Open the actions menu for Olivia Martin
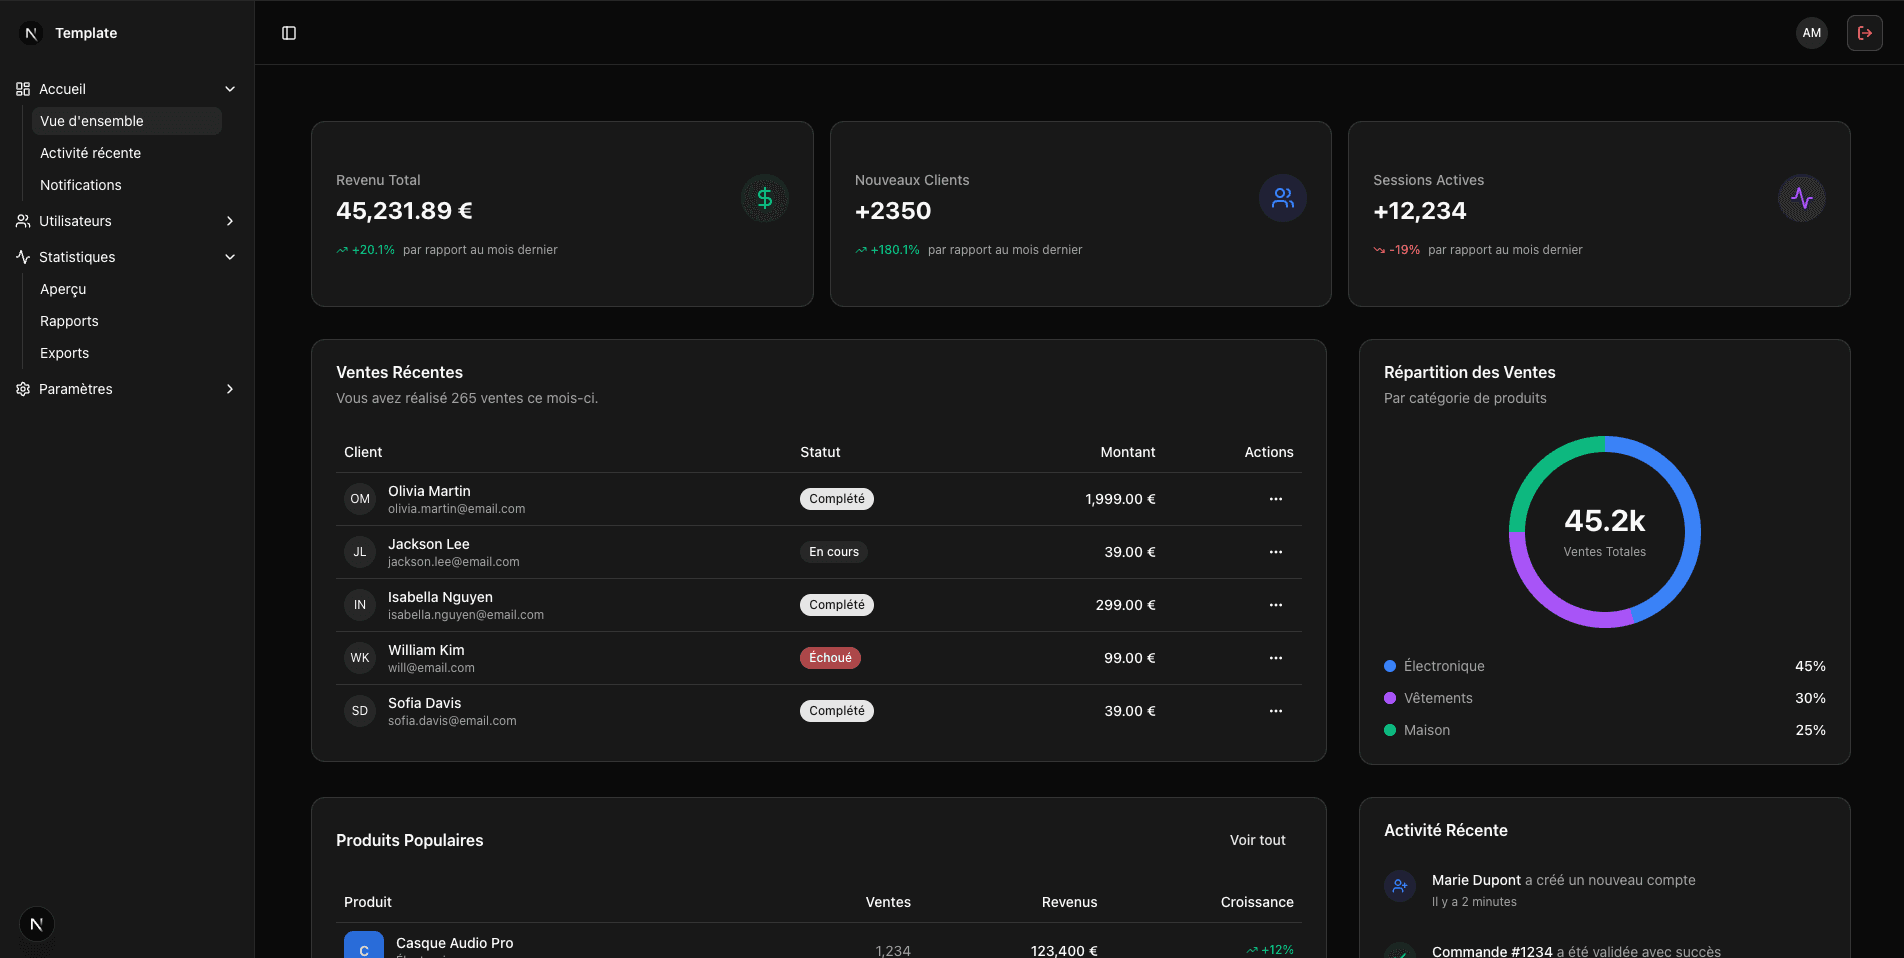 [x=1275, y=498]
